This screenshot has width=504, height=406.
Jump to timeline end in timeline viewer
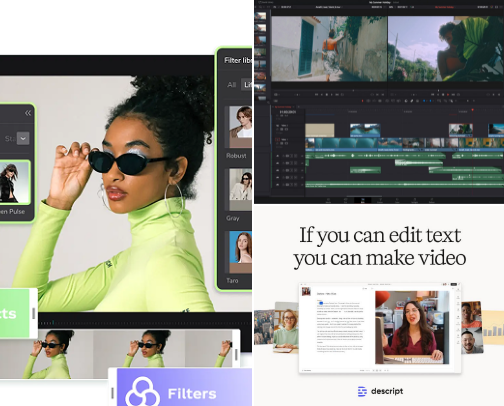click(x=453, y=94)
